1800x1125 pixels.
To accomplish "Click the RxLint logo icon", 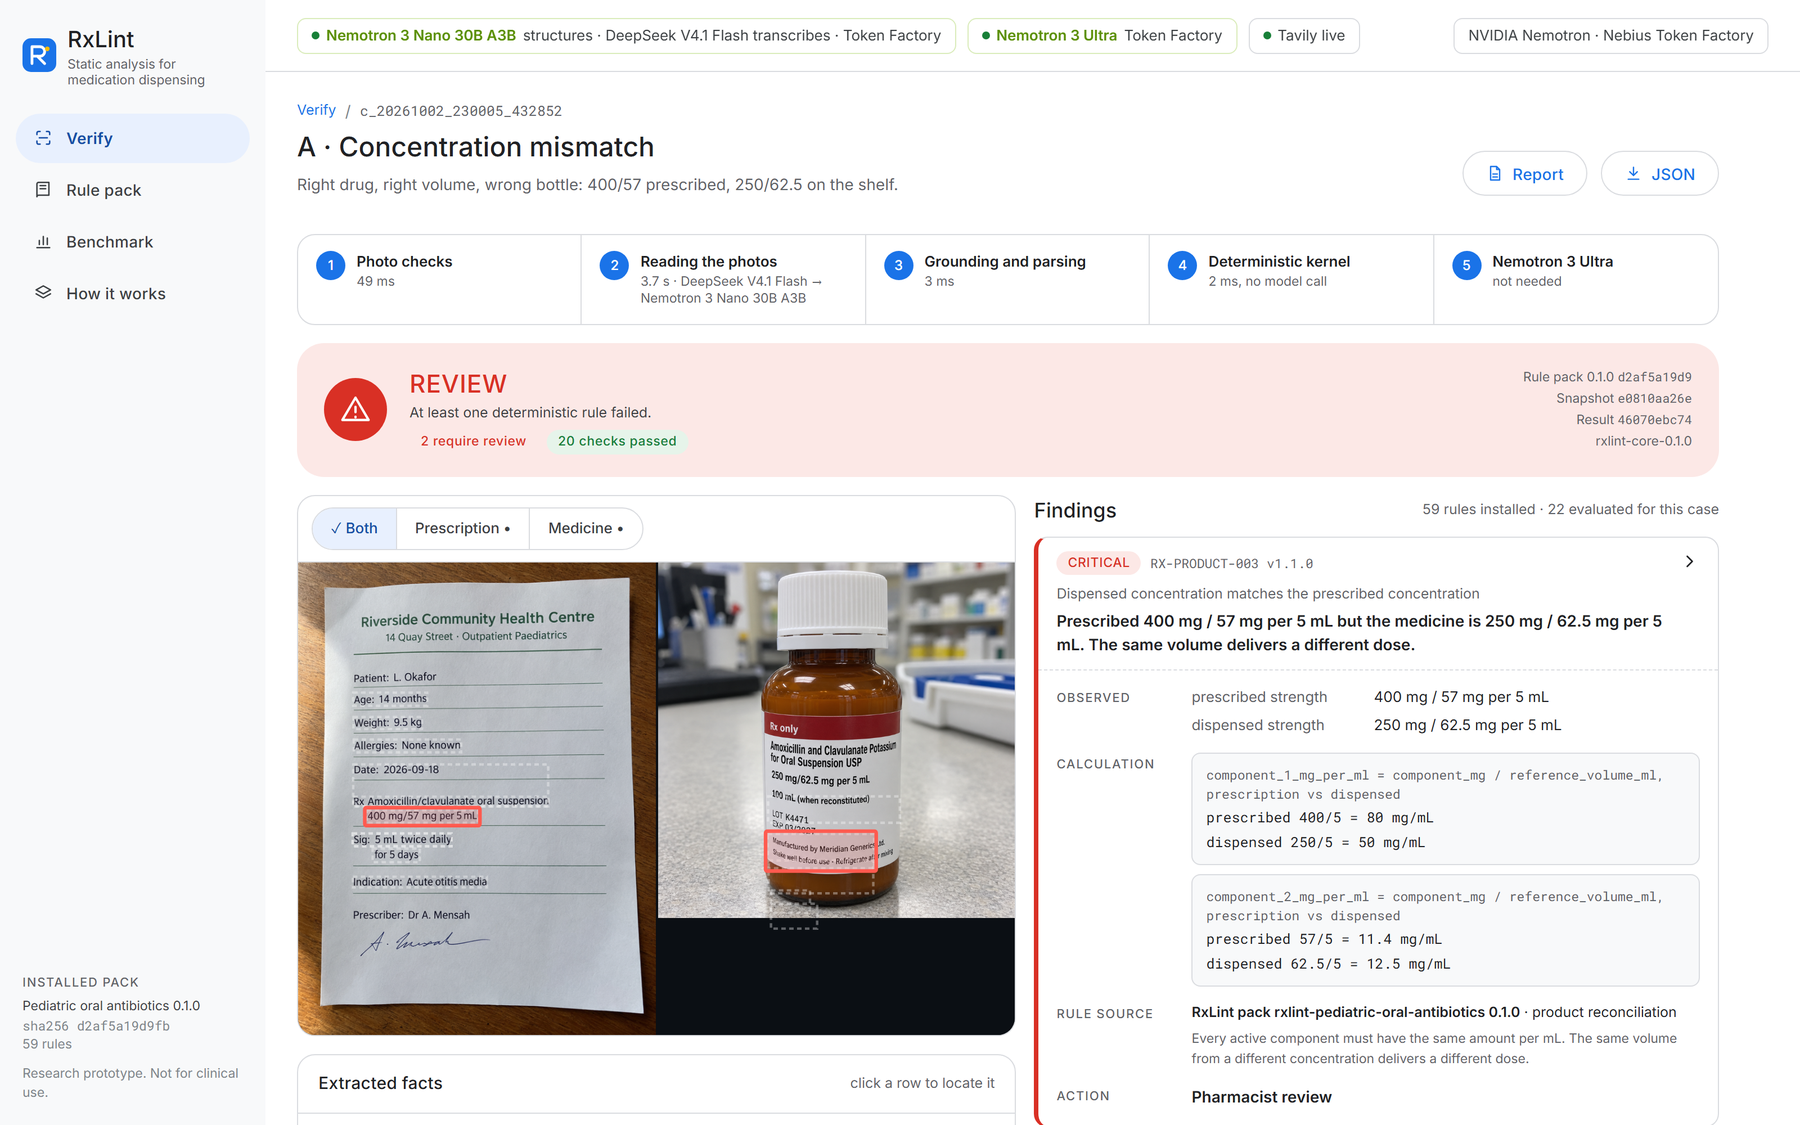I will [39, 56].
